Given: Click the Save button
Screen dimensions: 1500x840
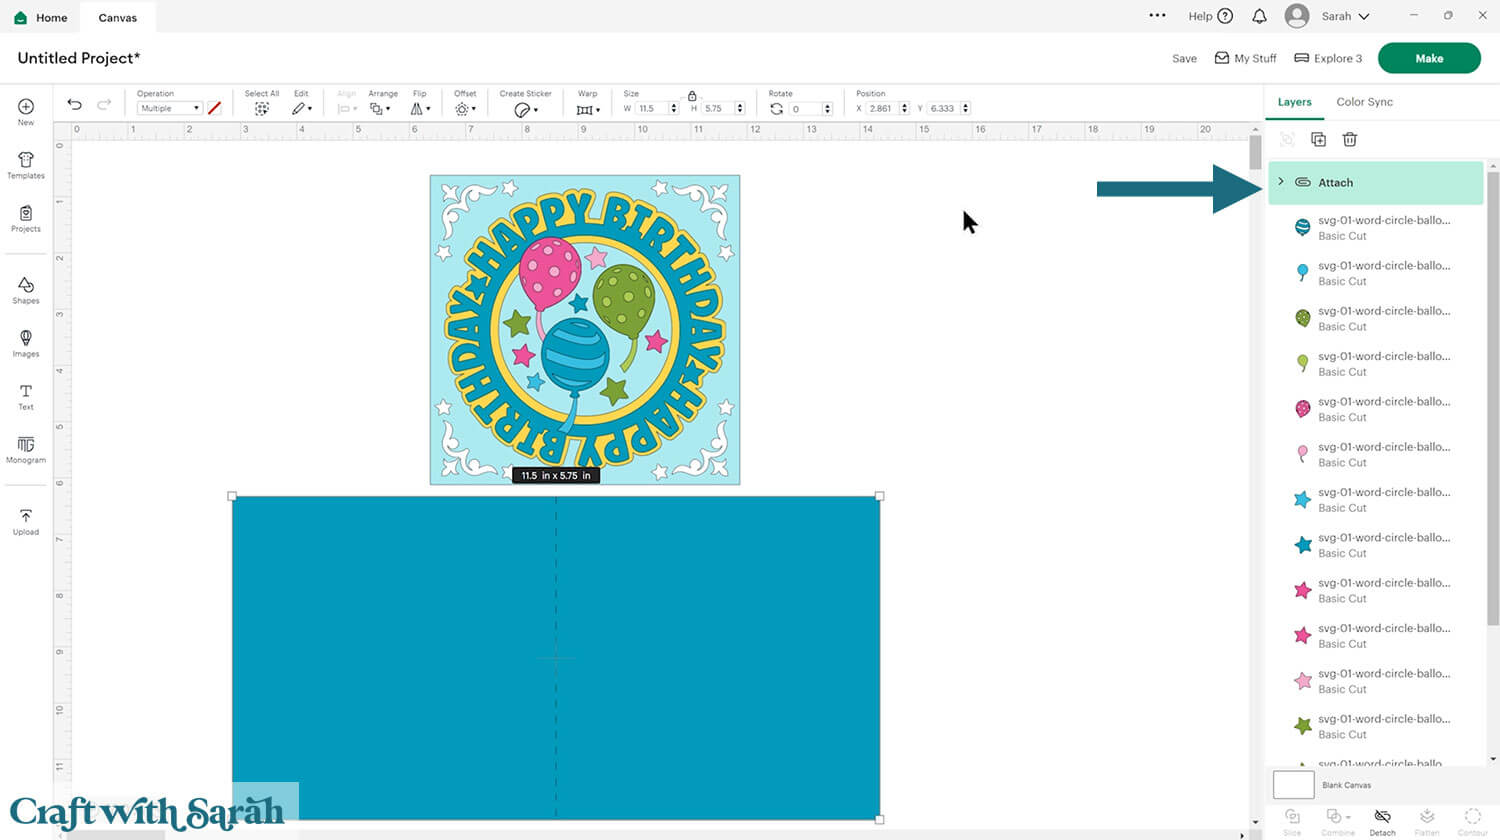Looking at the screenshot, I should (1184, 58).
